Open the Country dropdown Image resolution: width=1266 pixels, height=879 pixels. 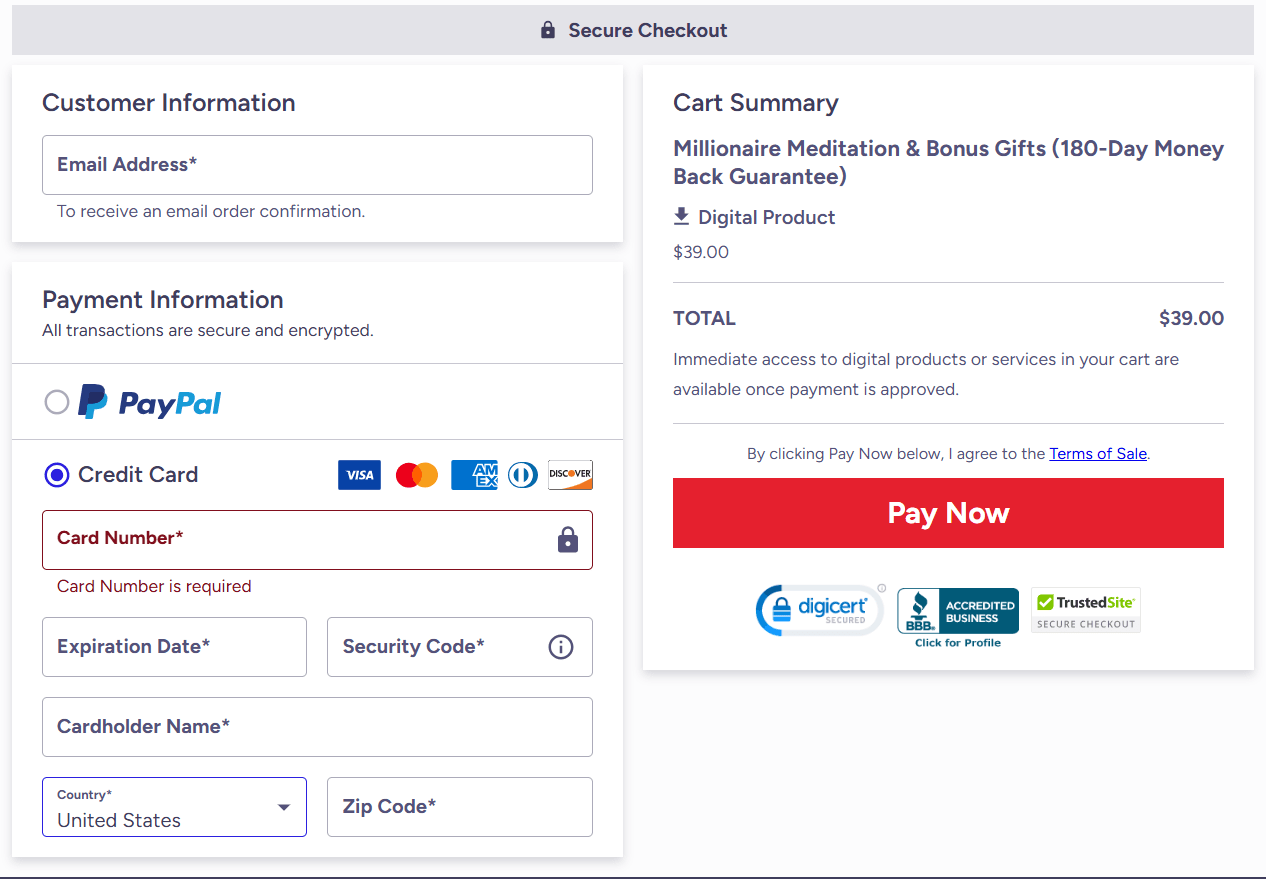[174, 807]
